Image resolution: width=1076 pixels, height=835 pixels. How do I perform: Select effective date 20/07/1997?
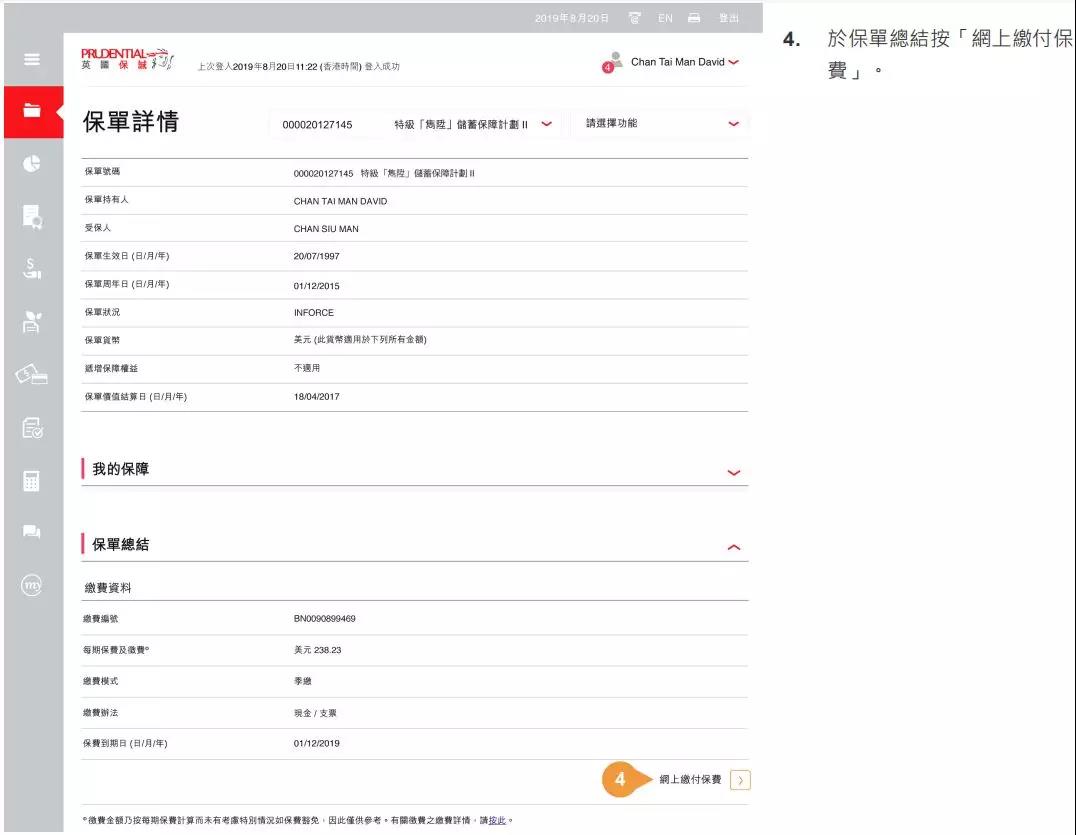point(316,256)
